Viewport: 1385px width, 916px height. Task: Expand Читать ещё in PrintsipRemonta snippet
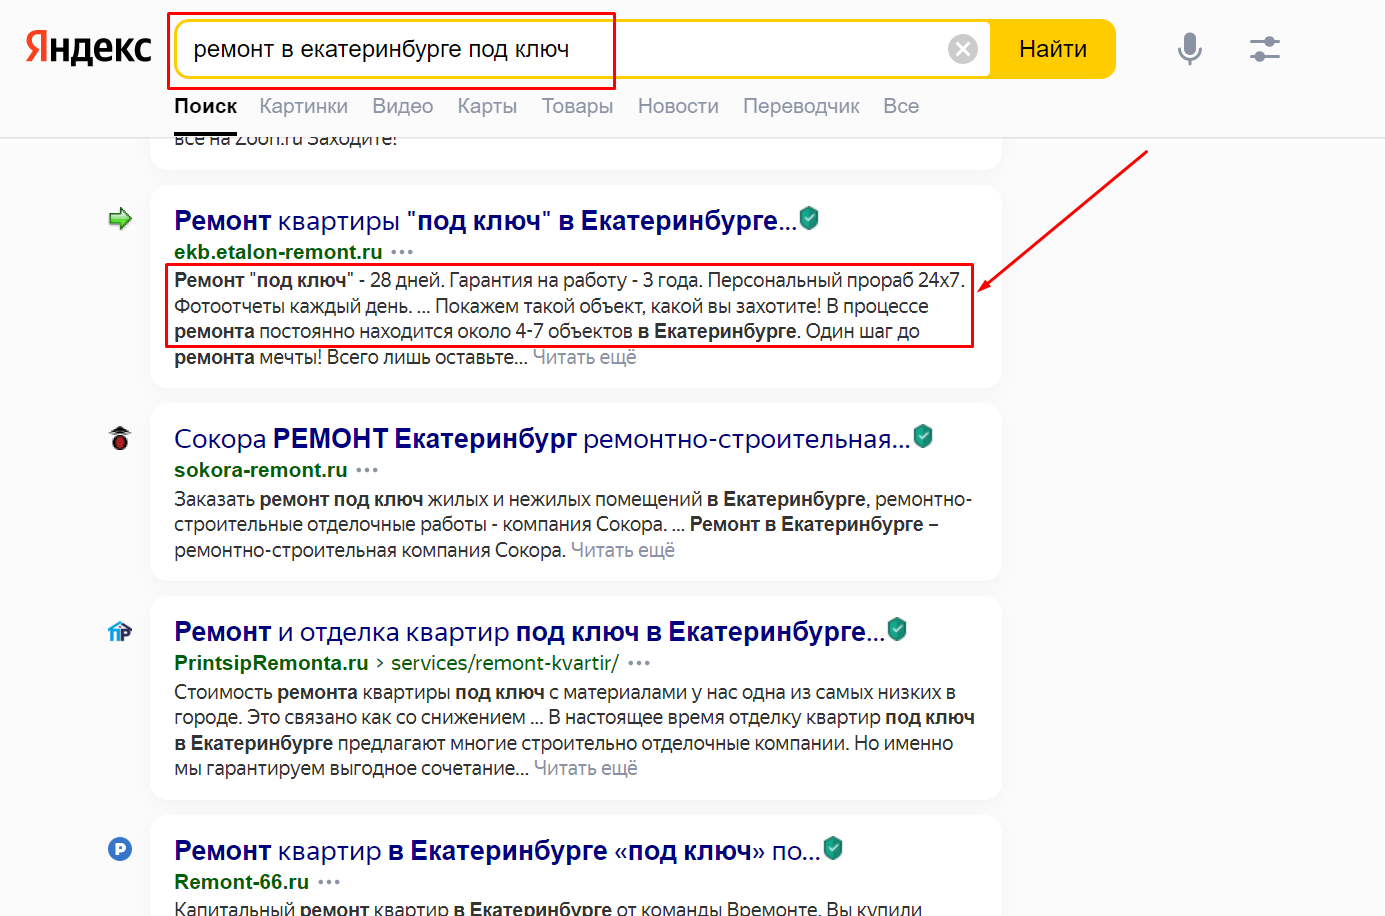click(586, 768)
